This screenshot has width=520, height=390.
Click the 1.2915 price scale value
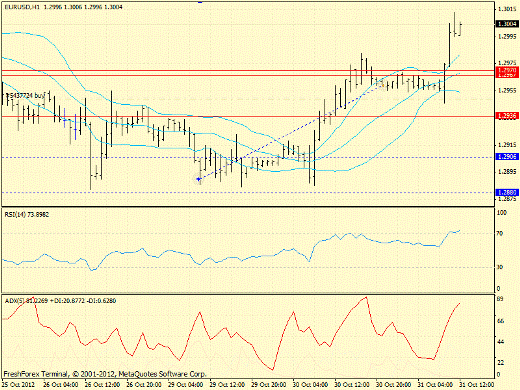click(507, 145)
